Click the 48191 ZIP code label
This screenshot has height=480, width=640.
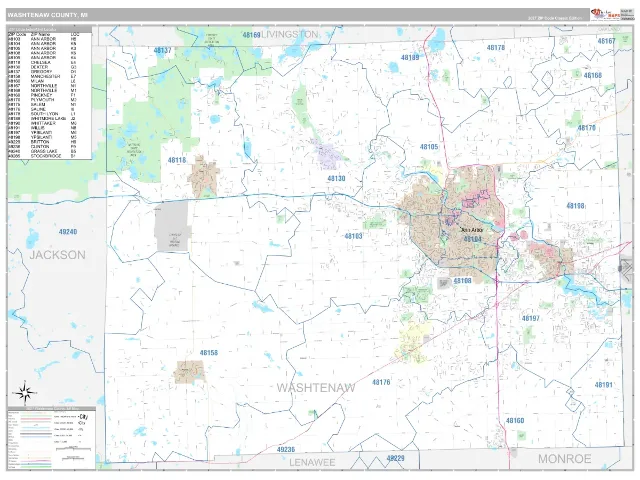pos(603,385)
